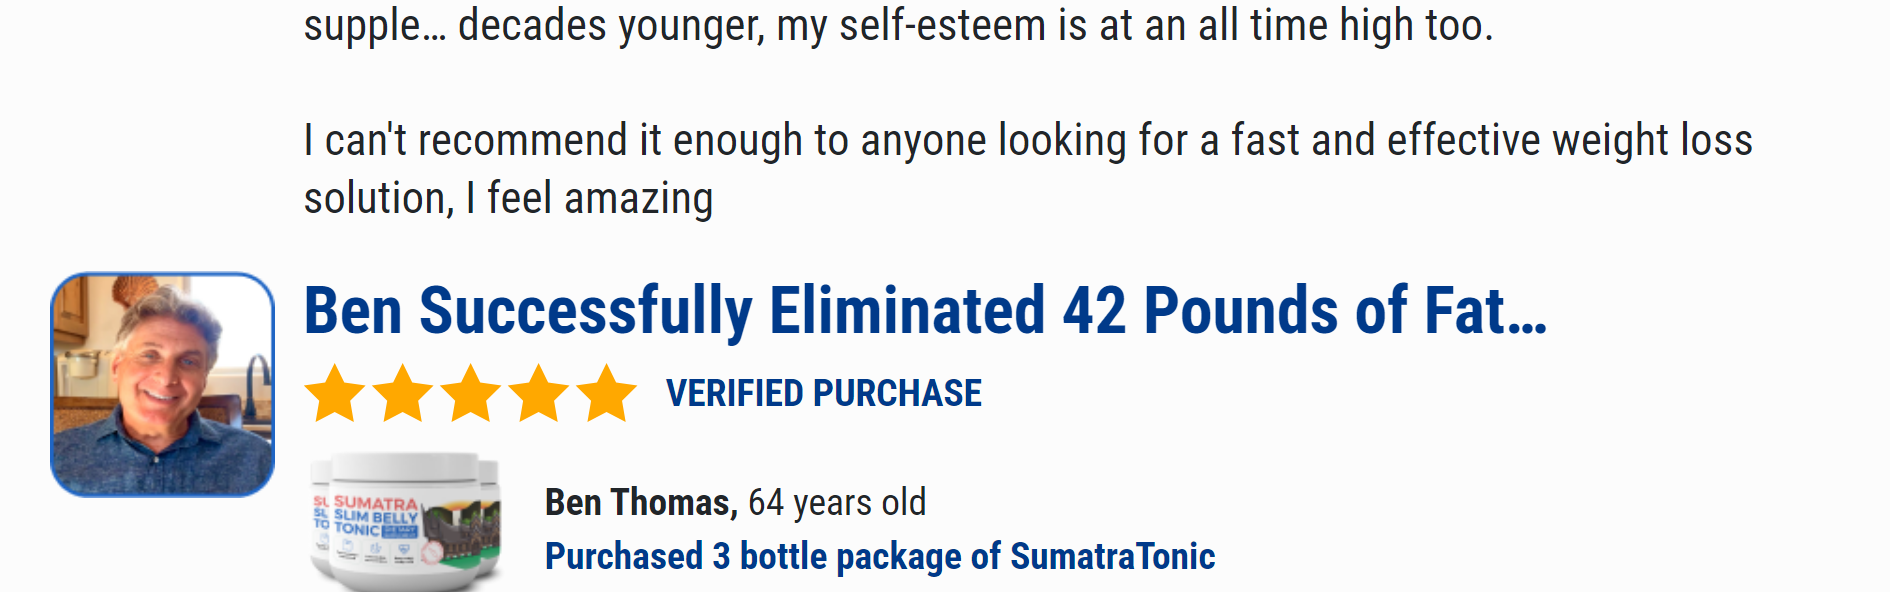
Task: Click the third gold rating star
Action: click(x=471, y=393)
